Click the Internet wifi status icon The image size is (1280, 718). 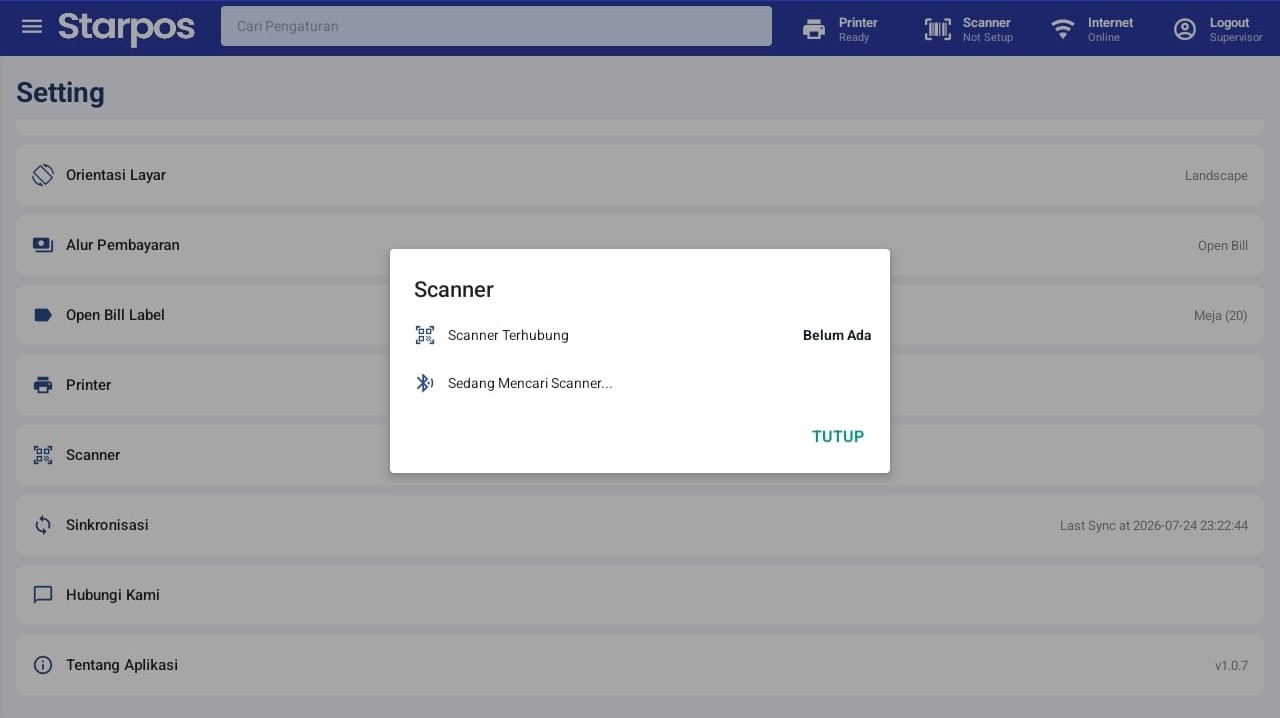tap(1063, 29)
